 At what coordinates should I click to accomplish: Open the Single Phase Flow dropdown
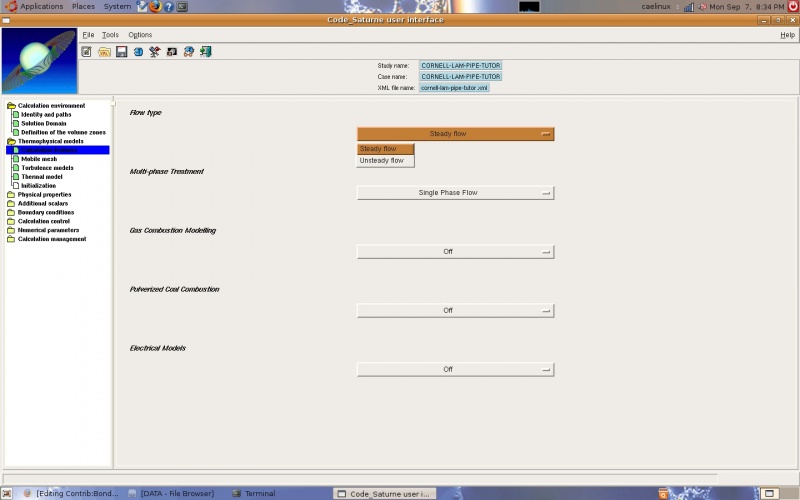coord(456,193)
